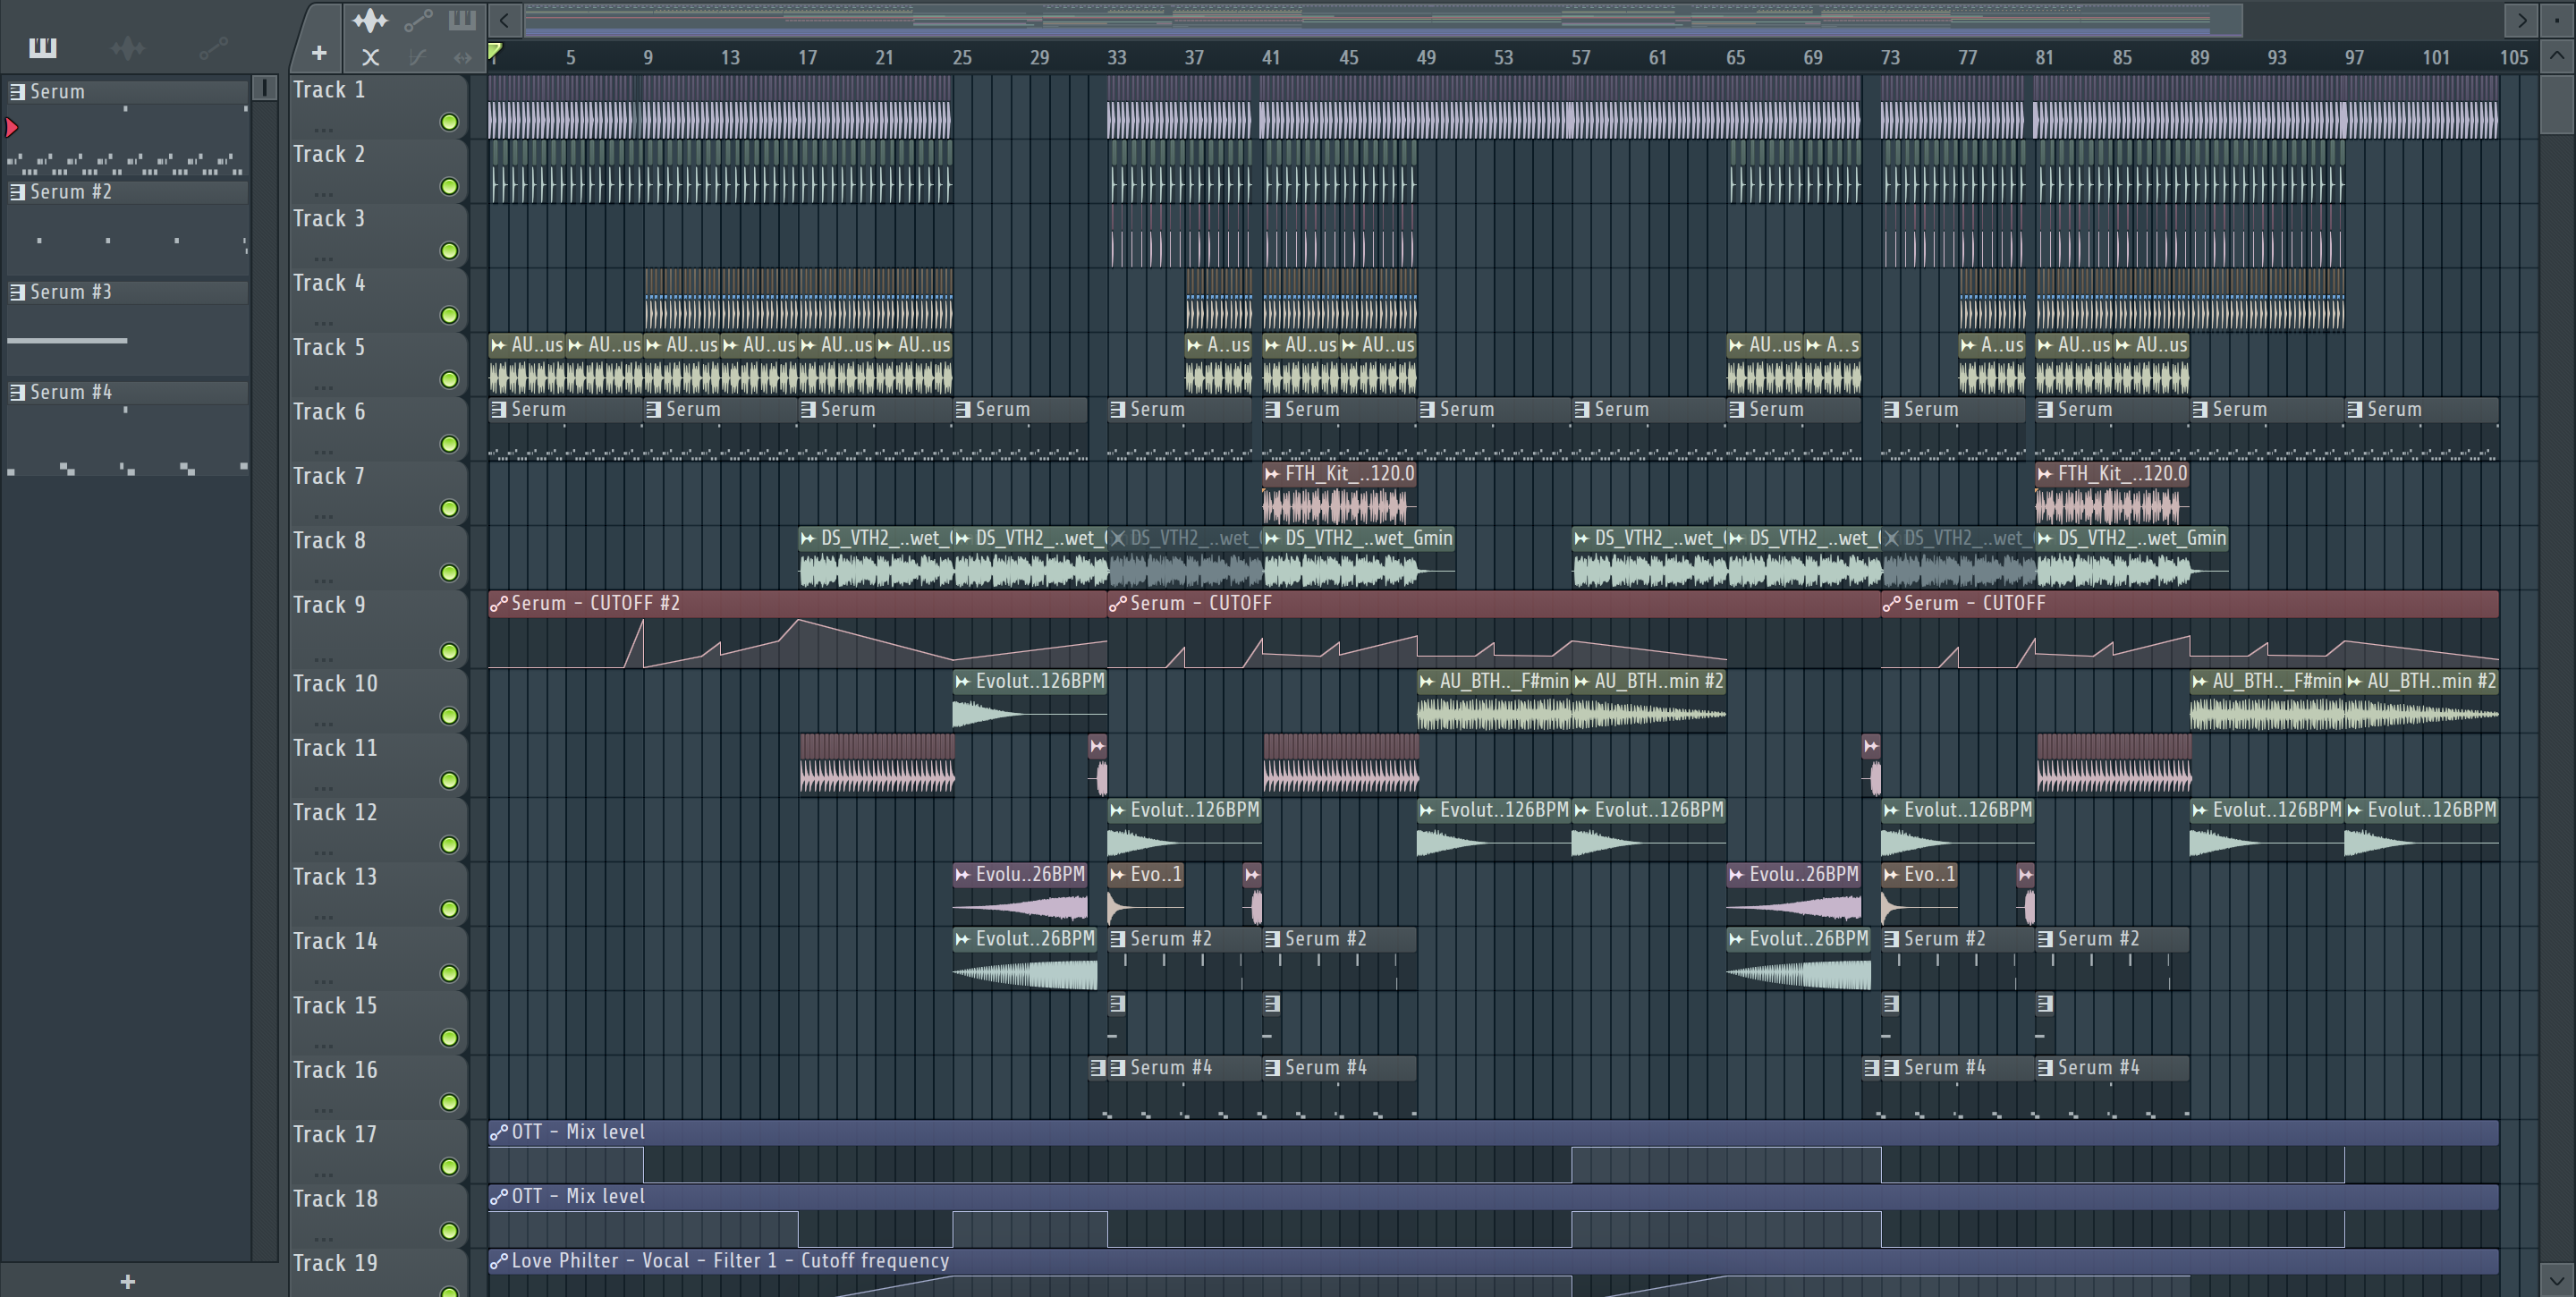
Task: Open Track 6 options dots
Action: click(323, 452)
